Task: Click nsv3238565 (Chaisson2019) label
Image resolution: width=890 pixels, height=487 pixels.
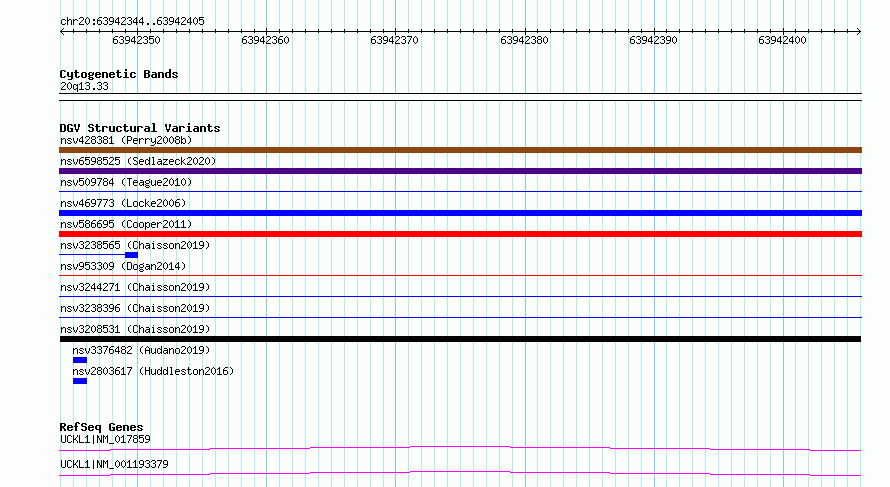Action: point(135,245)
